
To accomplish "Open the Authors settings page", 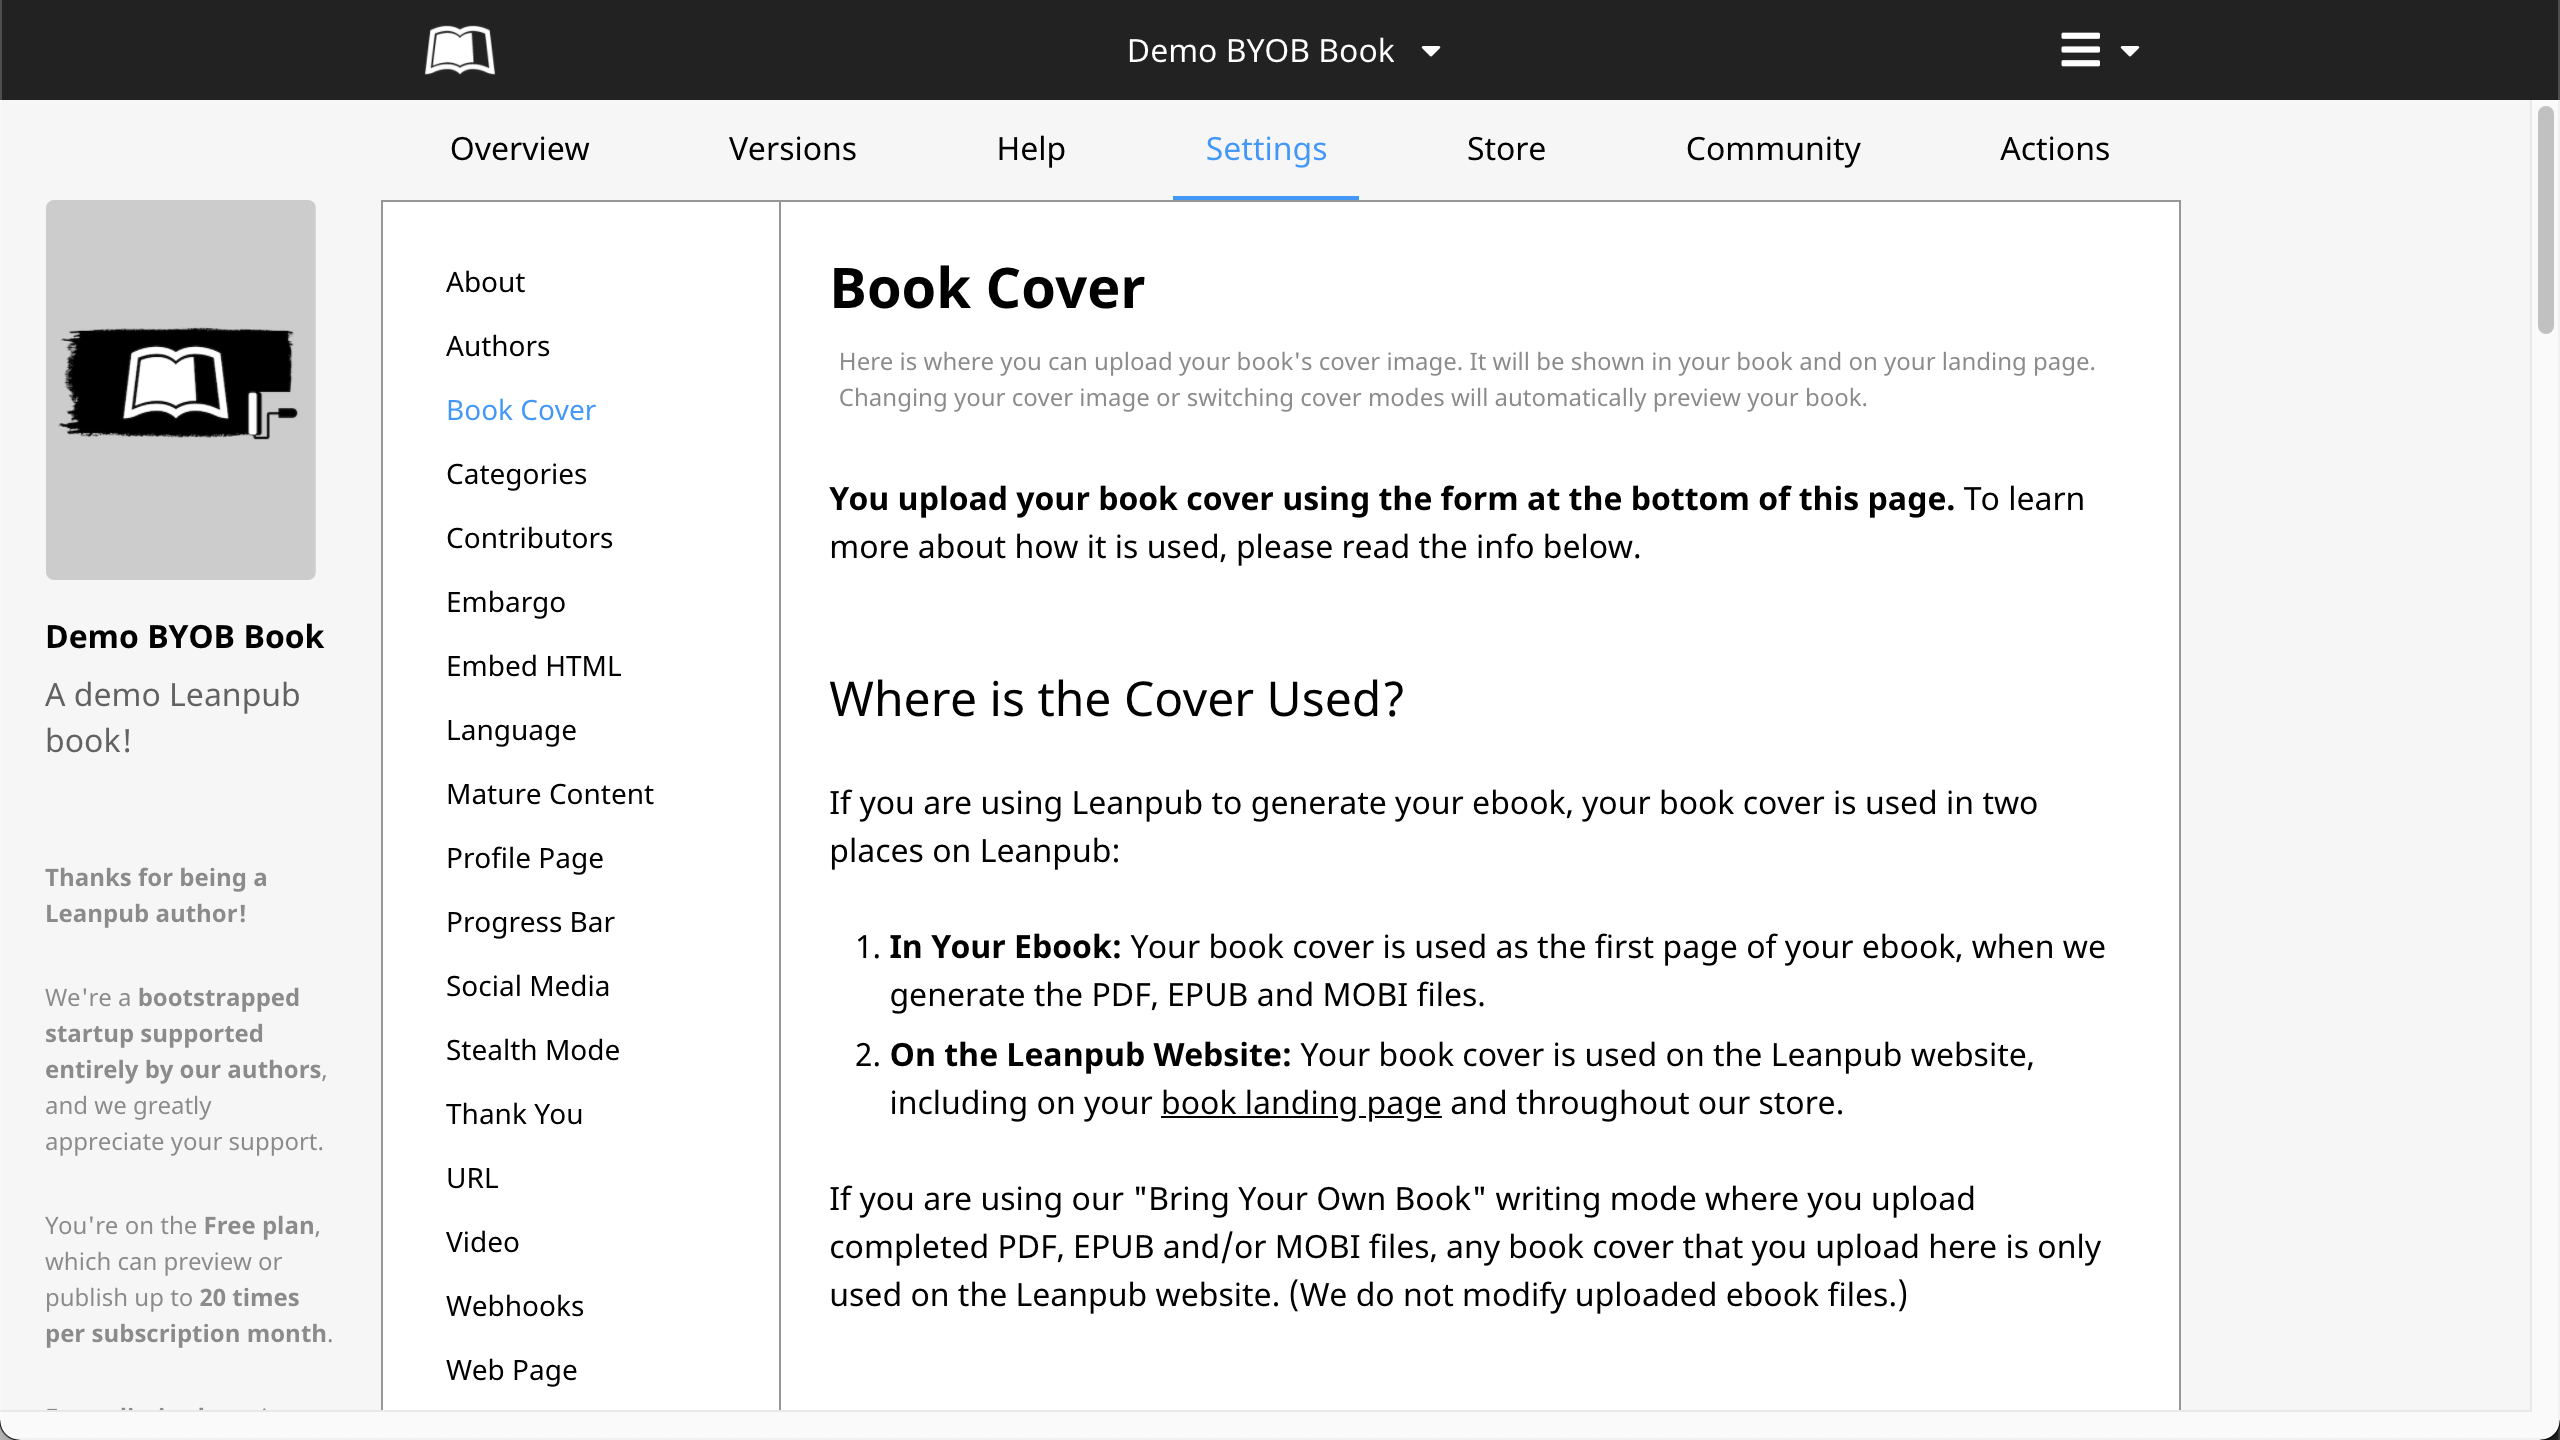I will pos(498,346).
